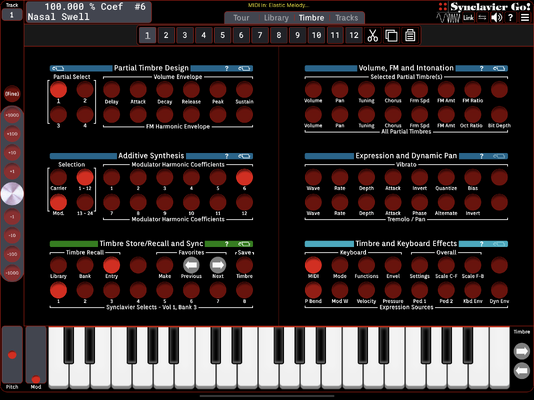
Task: Switch to the Library tab
Action: pos(276,18)
